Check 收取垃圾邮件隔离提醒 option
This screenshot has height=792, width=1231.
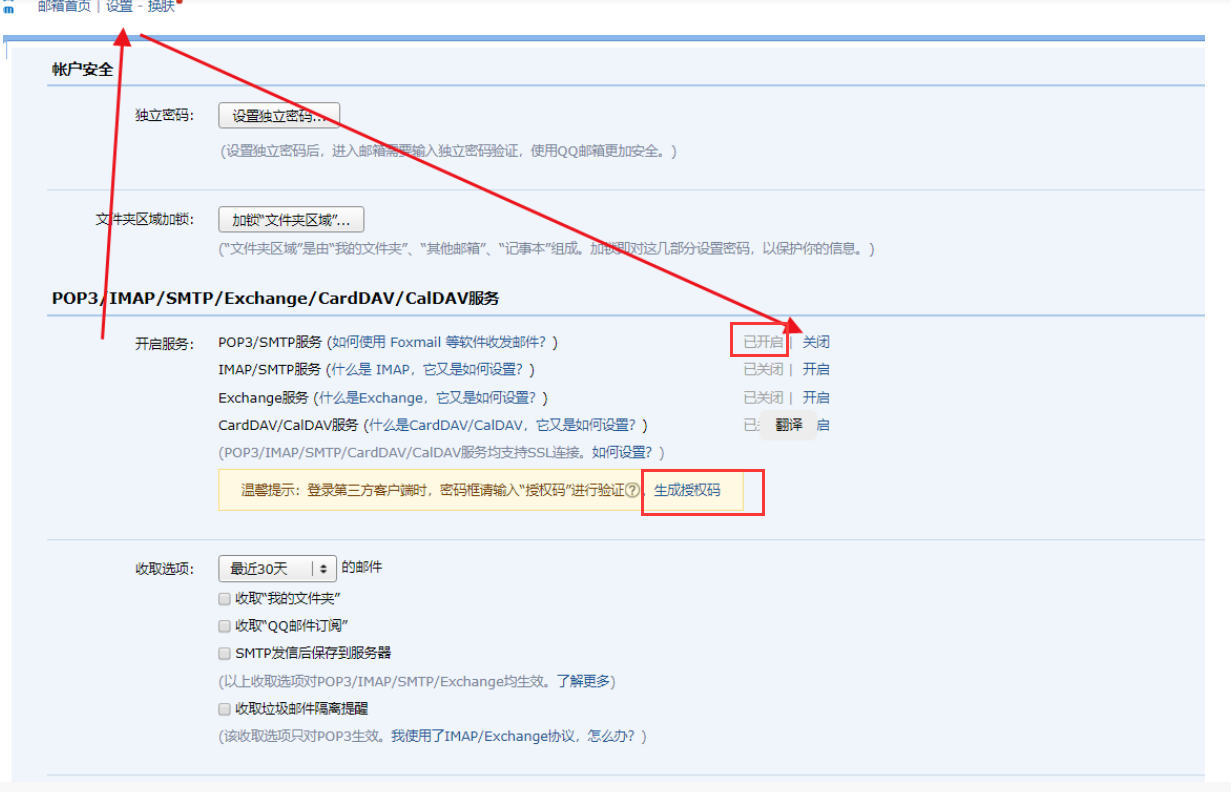tap(224, 707)
